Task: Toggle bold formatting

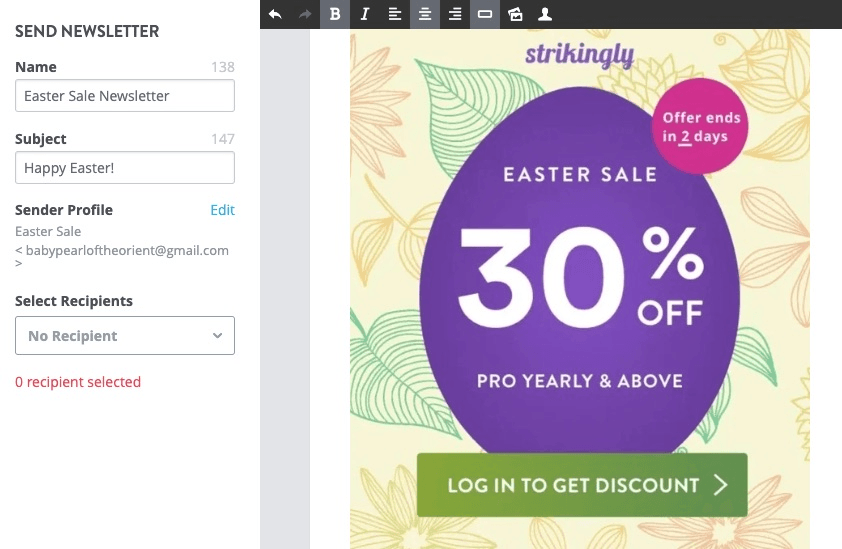Action: point(335,14)
